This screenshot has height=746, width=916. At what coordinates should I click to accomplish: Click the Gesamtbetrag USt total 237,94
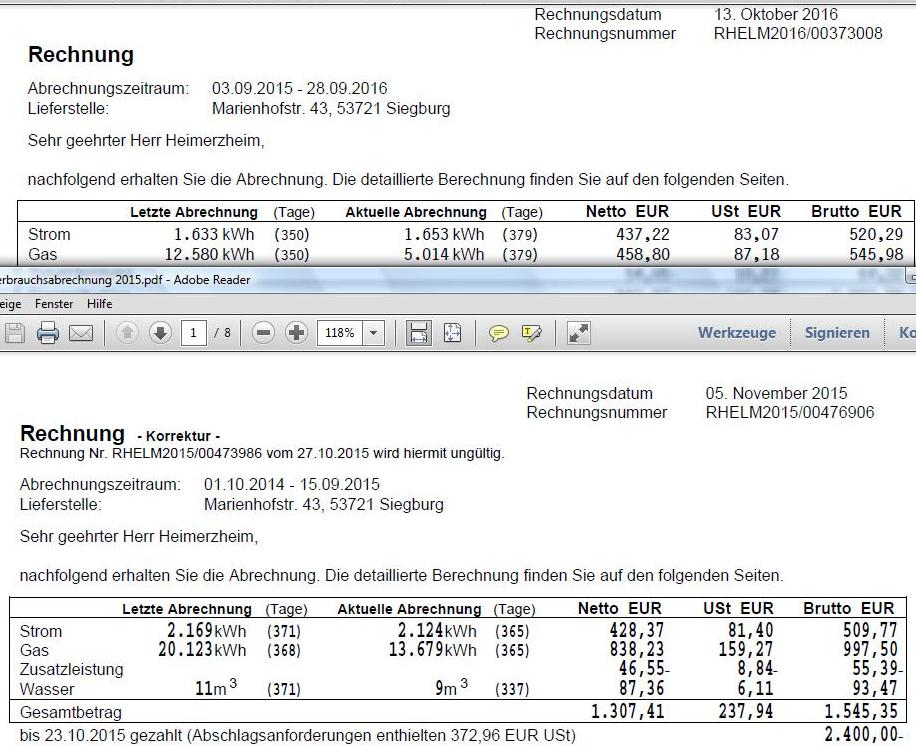click(x=745, y=712)
